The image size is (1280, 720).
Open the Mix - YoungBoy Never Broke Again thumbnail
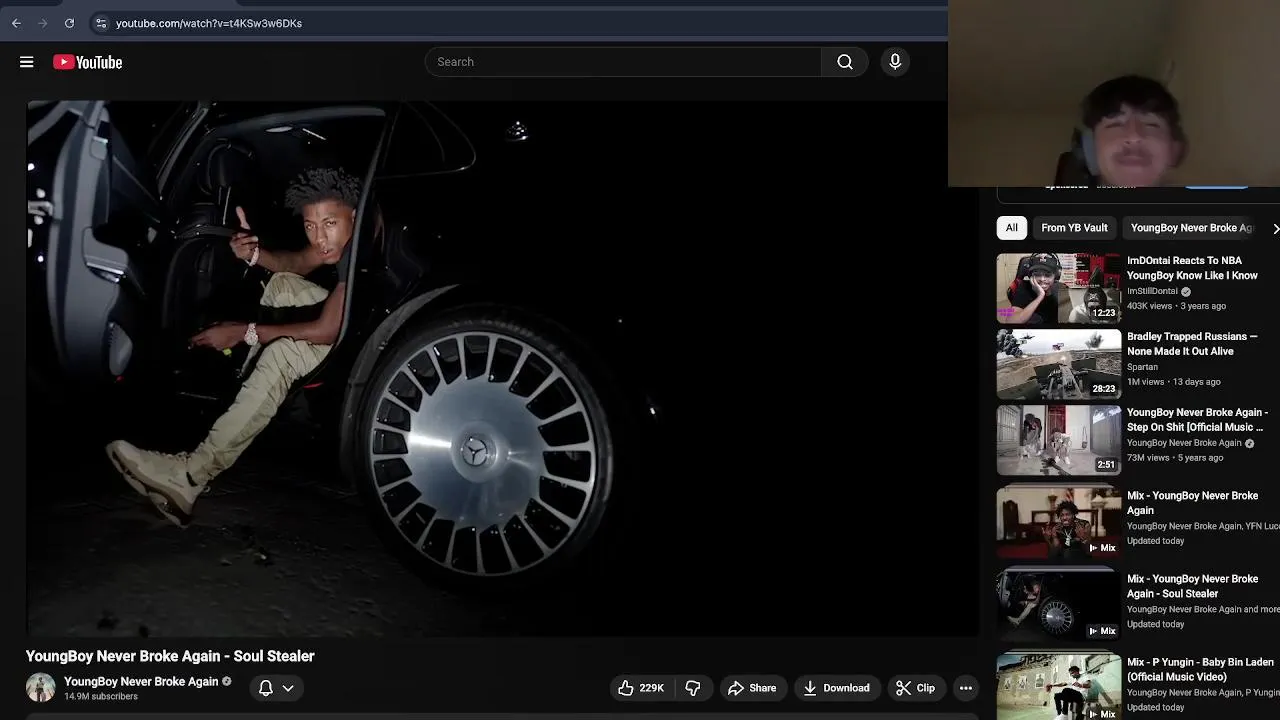point(1058,523)
